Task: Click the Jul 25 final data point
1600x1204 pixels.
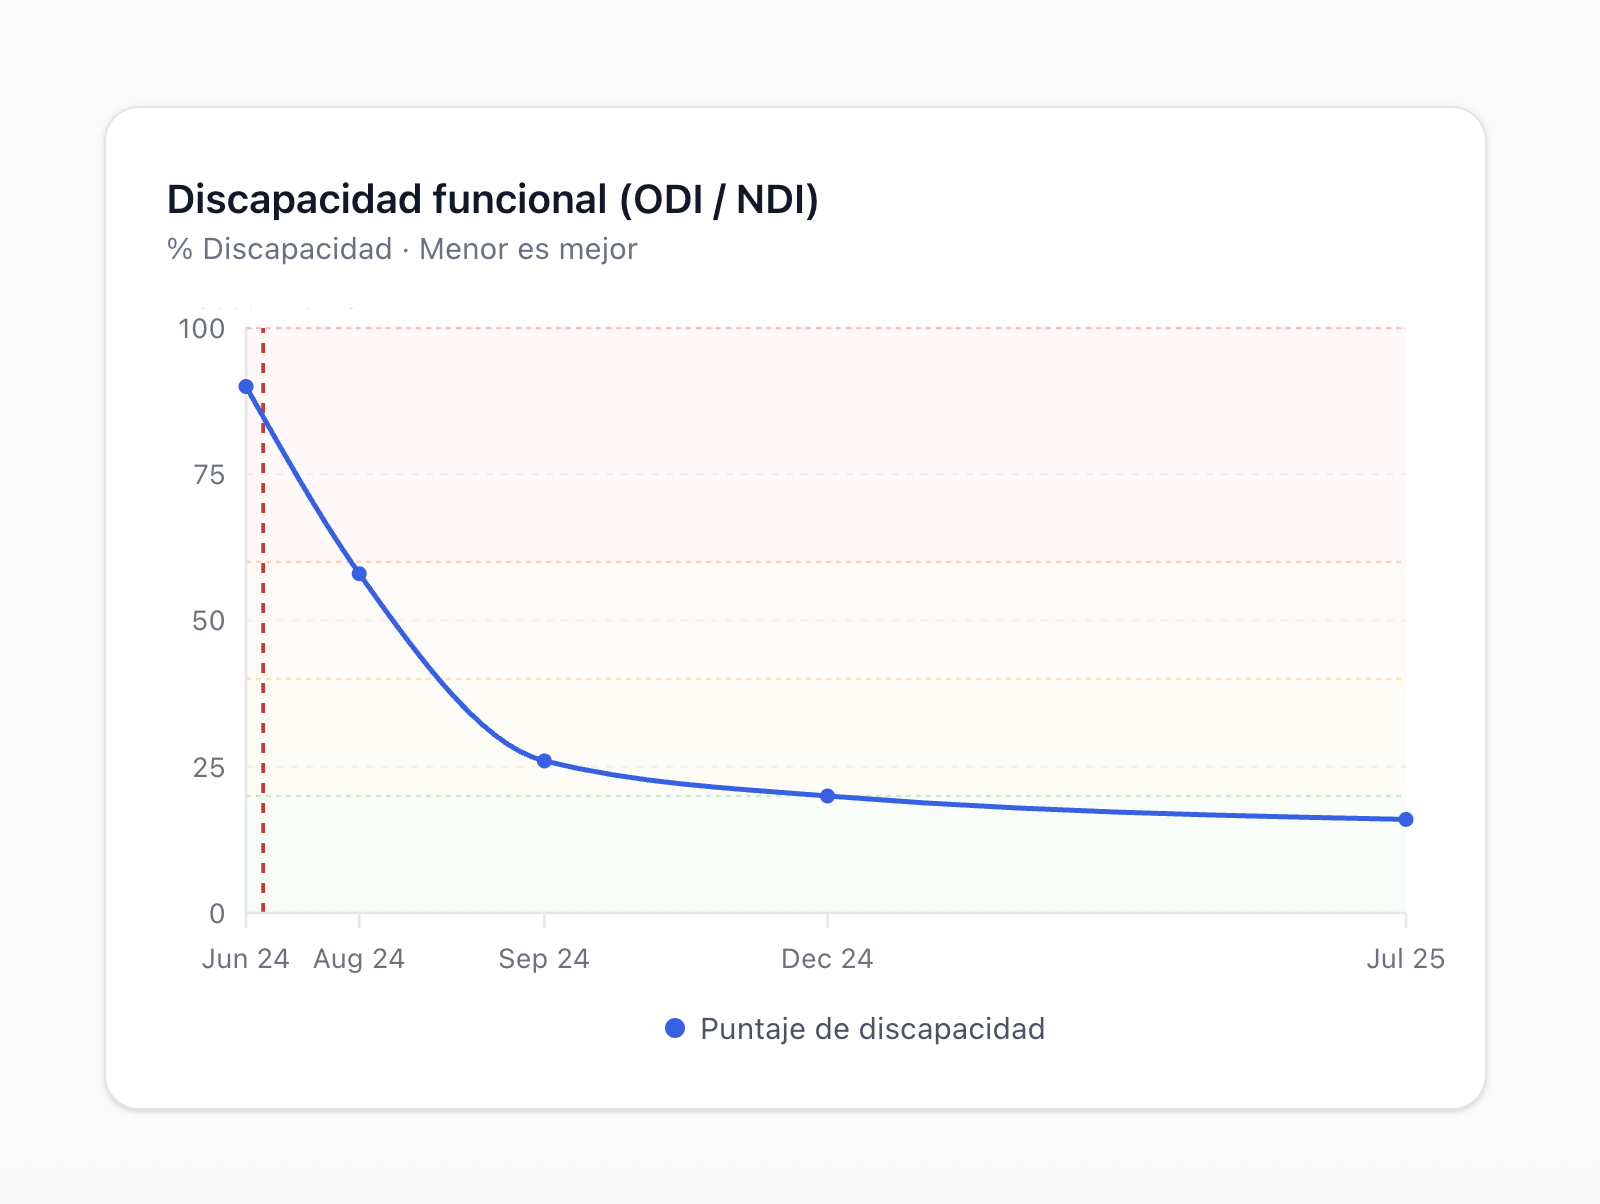Action: pyautogui.click(x=1405, y=819)
